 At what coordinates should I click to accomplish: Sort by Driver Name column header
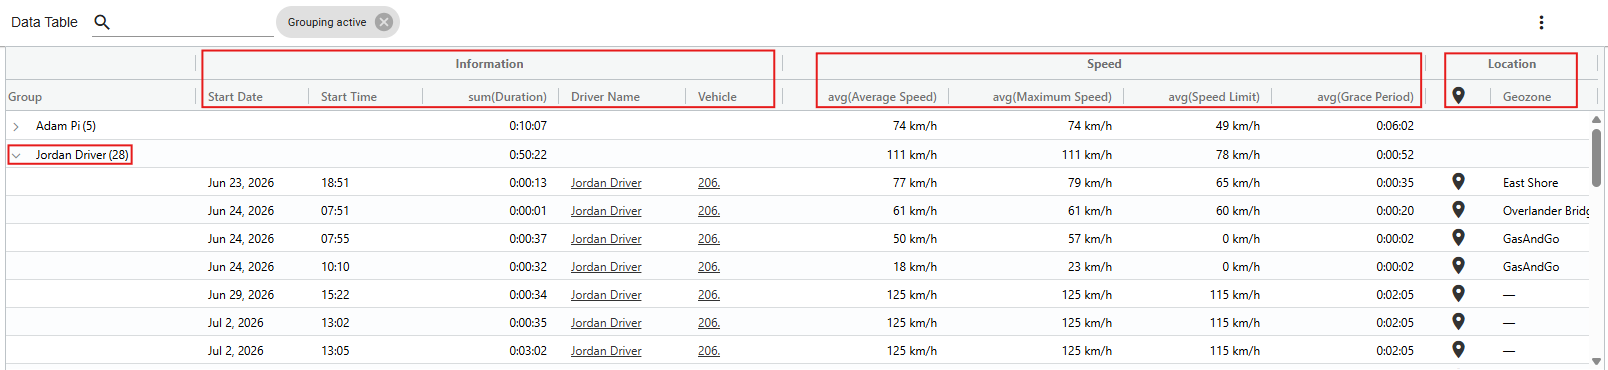(x=605, y=97)
